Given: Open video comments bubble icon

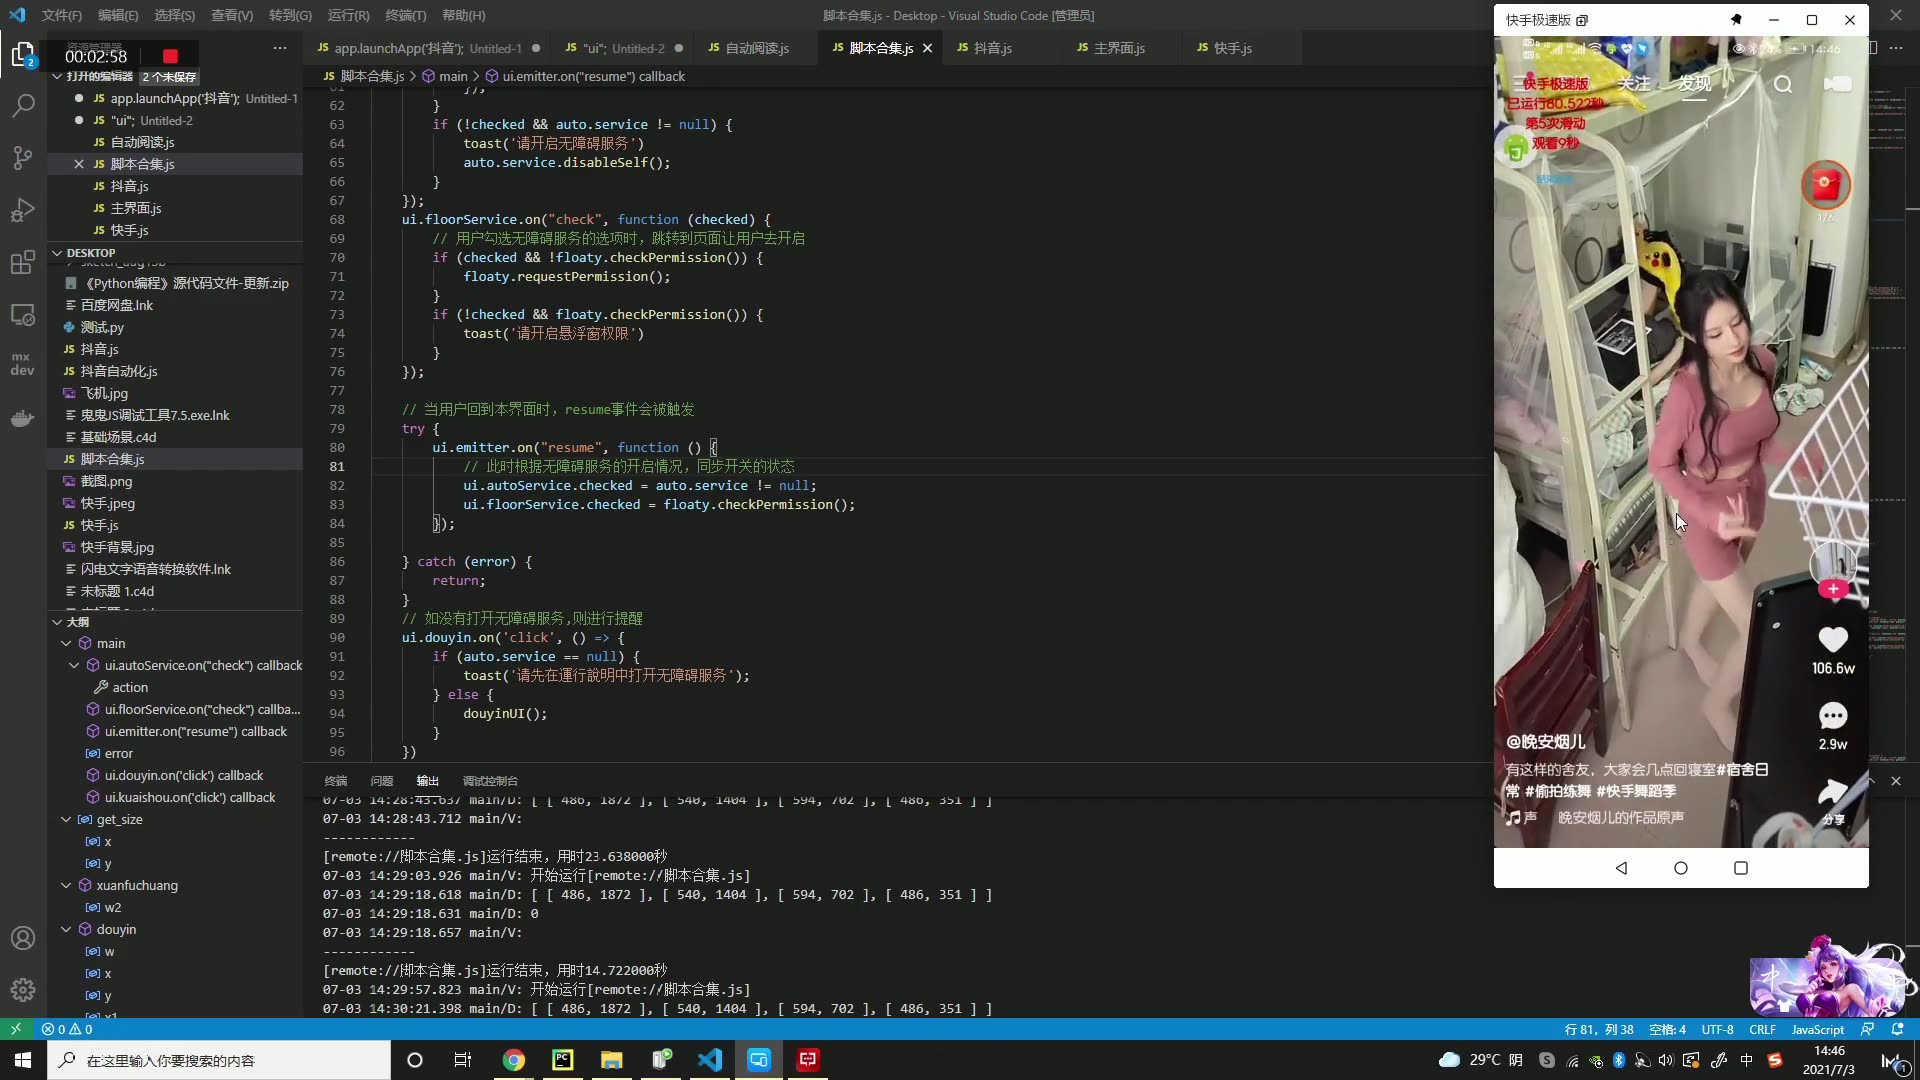Looking at the screenshot, I should [1833, 716].
